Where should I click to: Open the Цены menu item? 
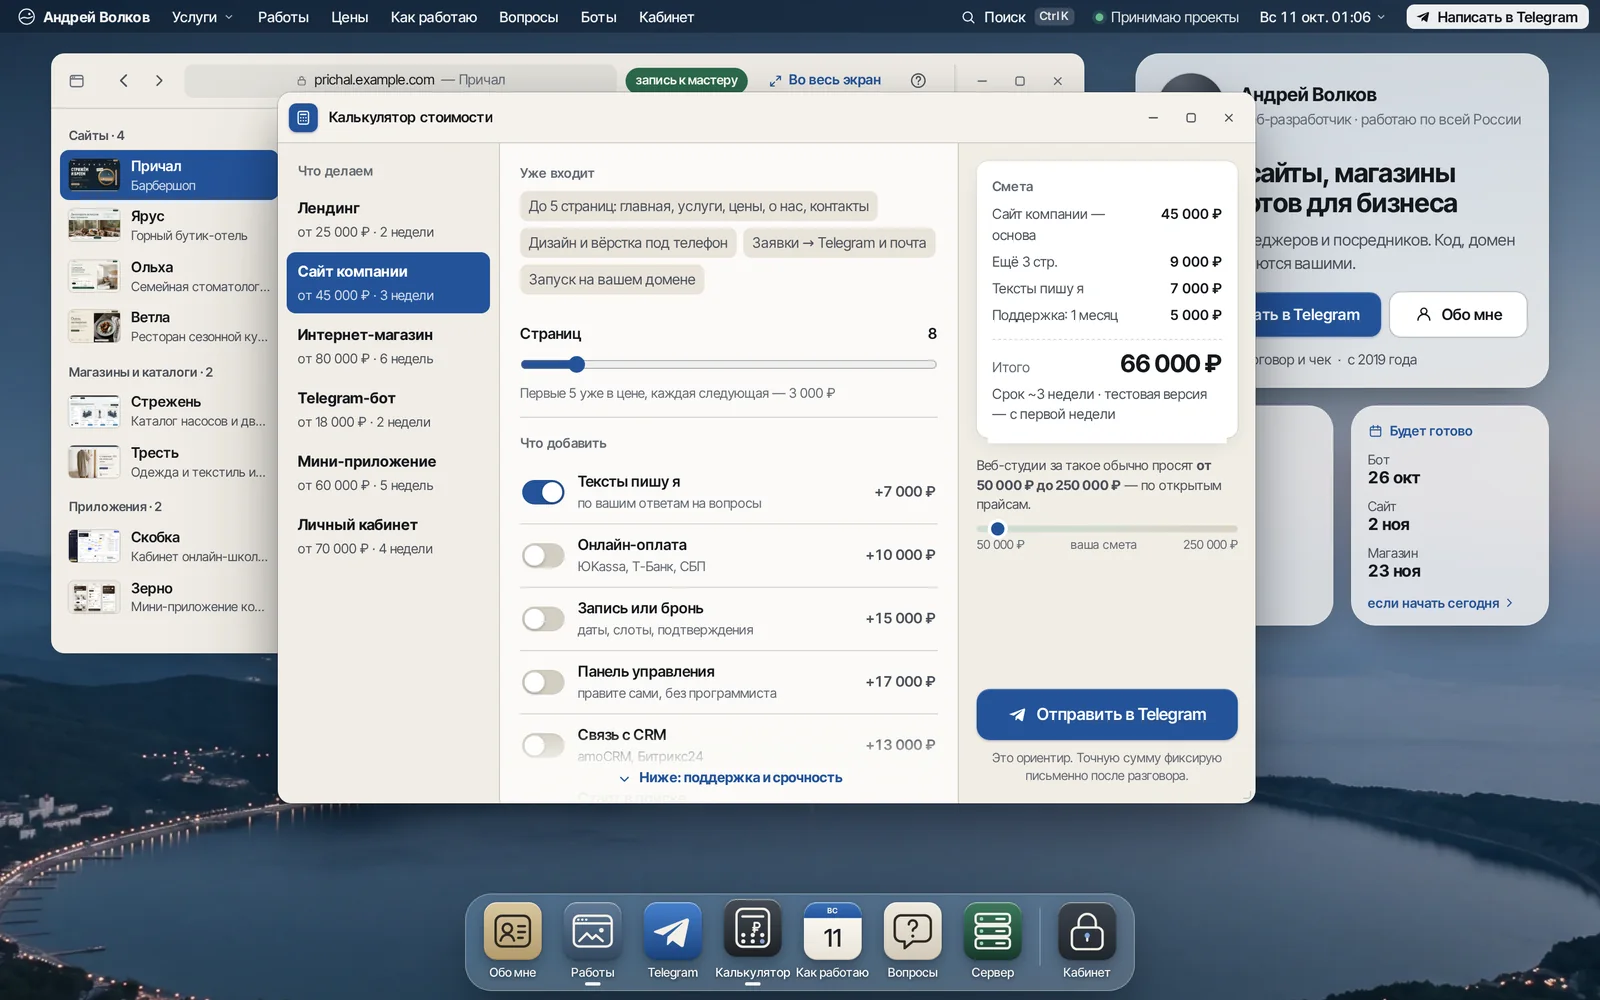[x=350, y=17]
